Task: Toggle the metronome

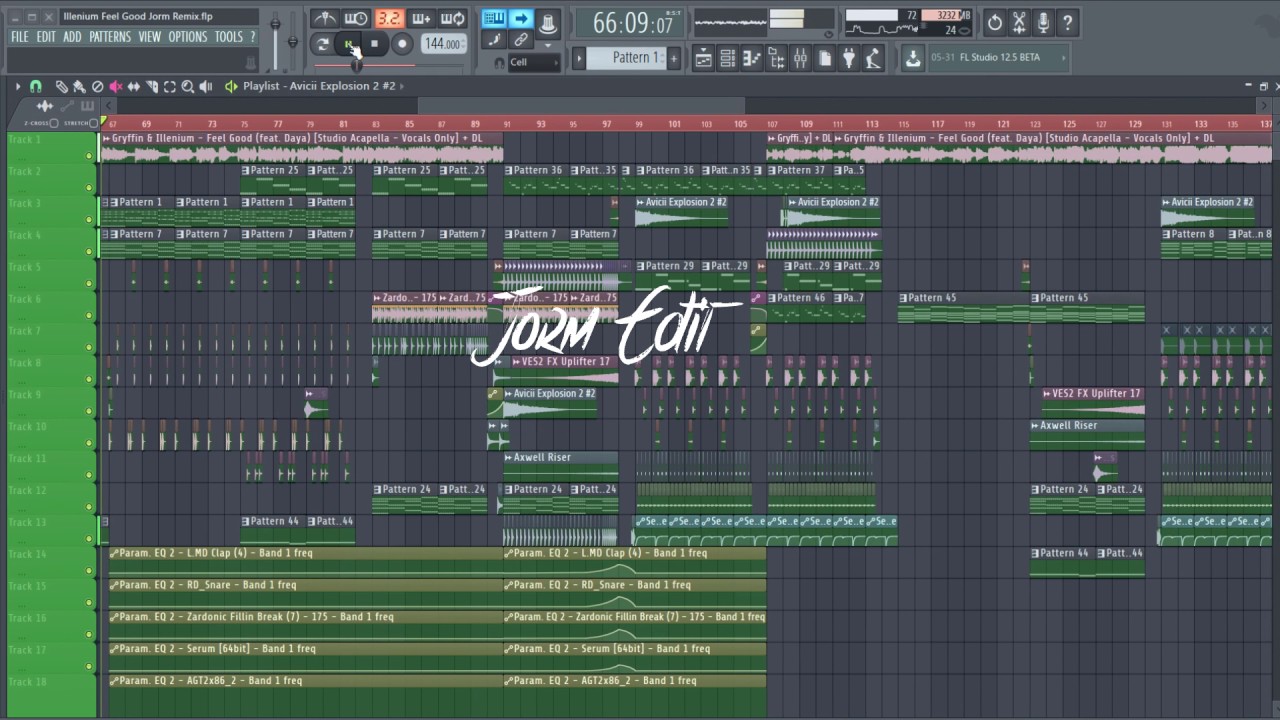Action: pyautogui.click(x=323, y=18)
